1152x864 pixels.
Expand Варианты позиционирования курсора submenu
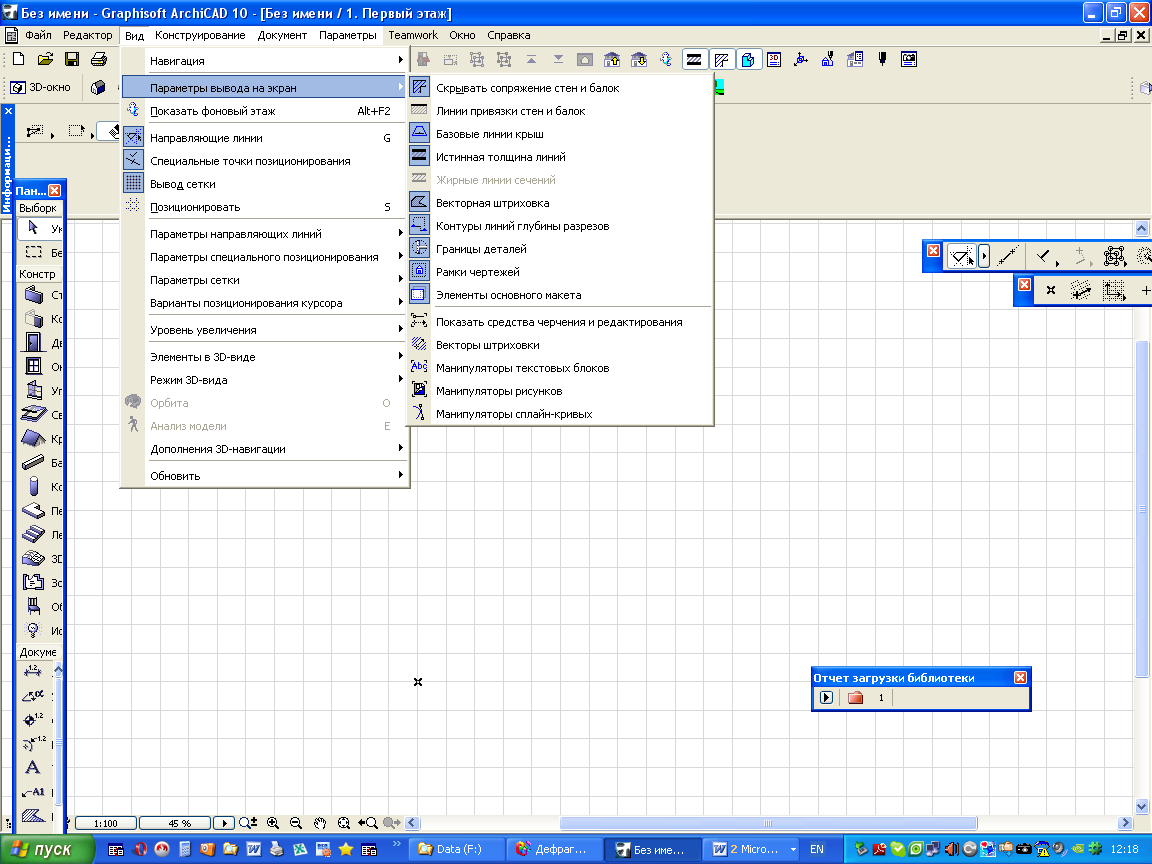pyautogui.click(x=265, y=303)
